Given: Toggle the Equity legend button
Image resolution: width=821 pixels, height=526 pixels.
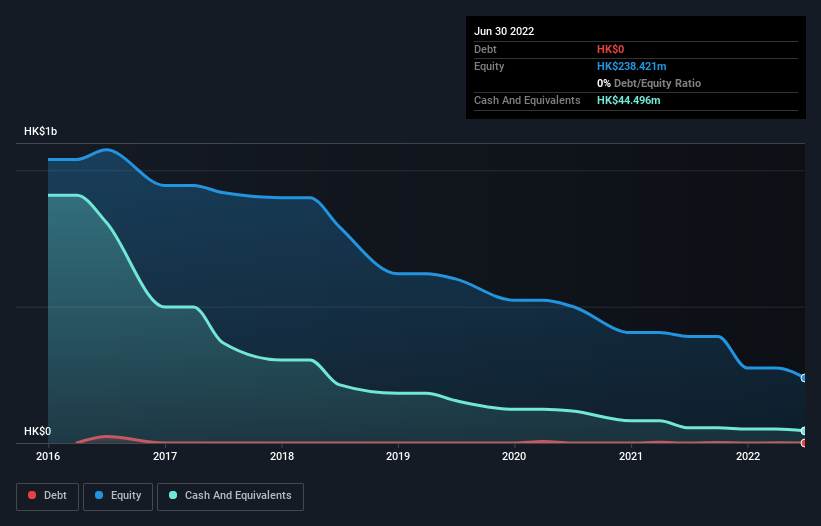Looking at the screenshot, I should (x=118, y=496).
